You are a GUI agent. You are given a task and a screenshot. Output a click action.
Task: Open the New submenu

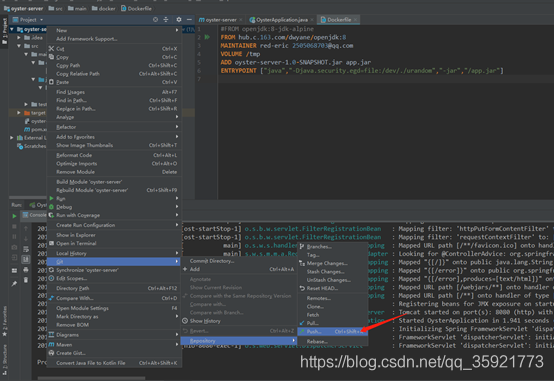tap(114, 30)
